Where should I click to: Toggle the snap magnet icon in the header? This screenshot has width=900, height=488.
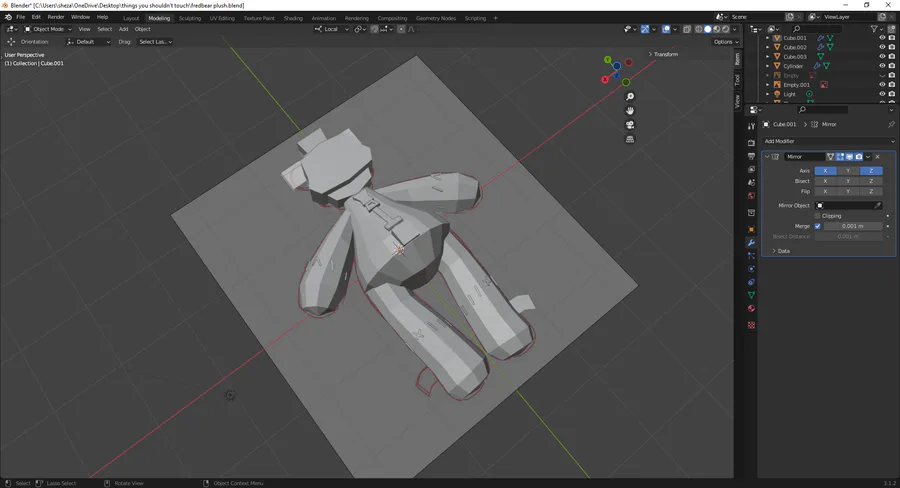tap(374, 29)
